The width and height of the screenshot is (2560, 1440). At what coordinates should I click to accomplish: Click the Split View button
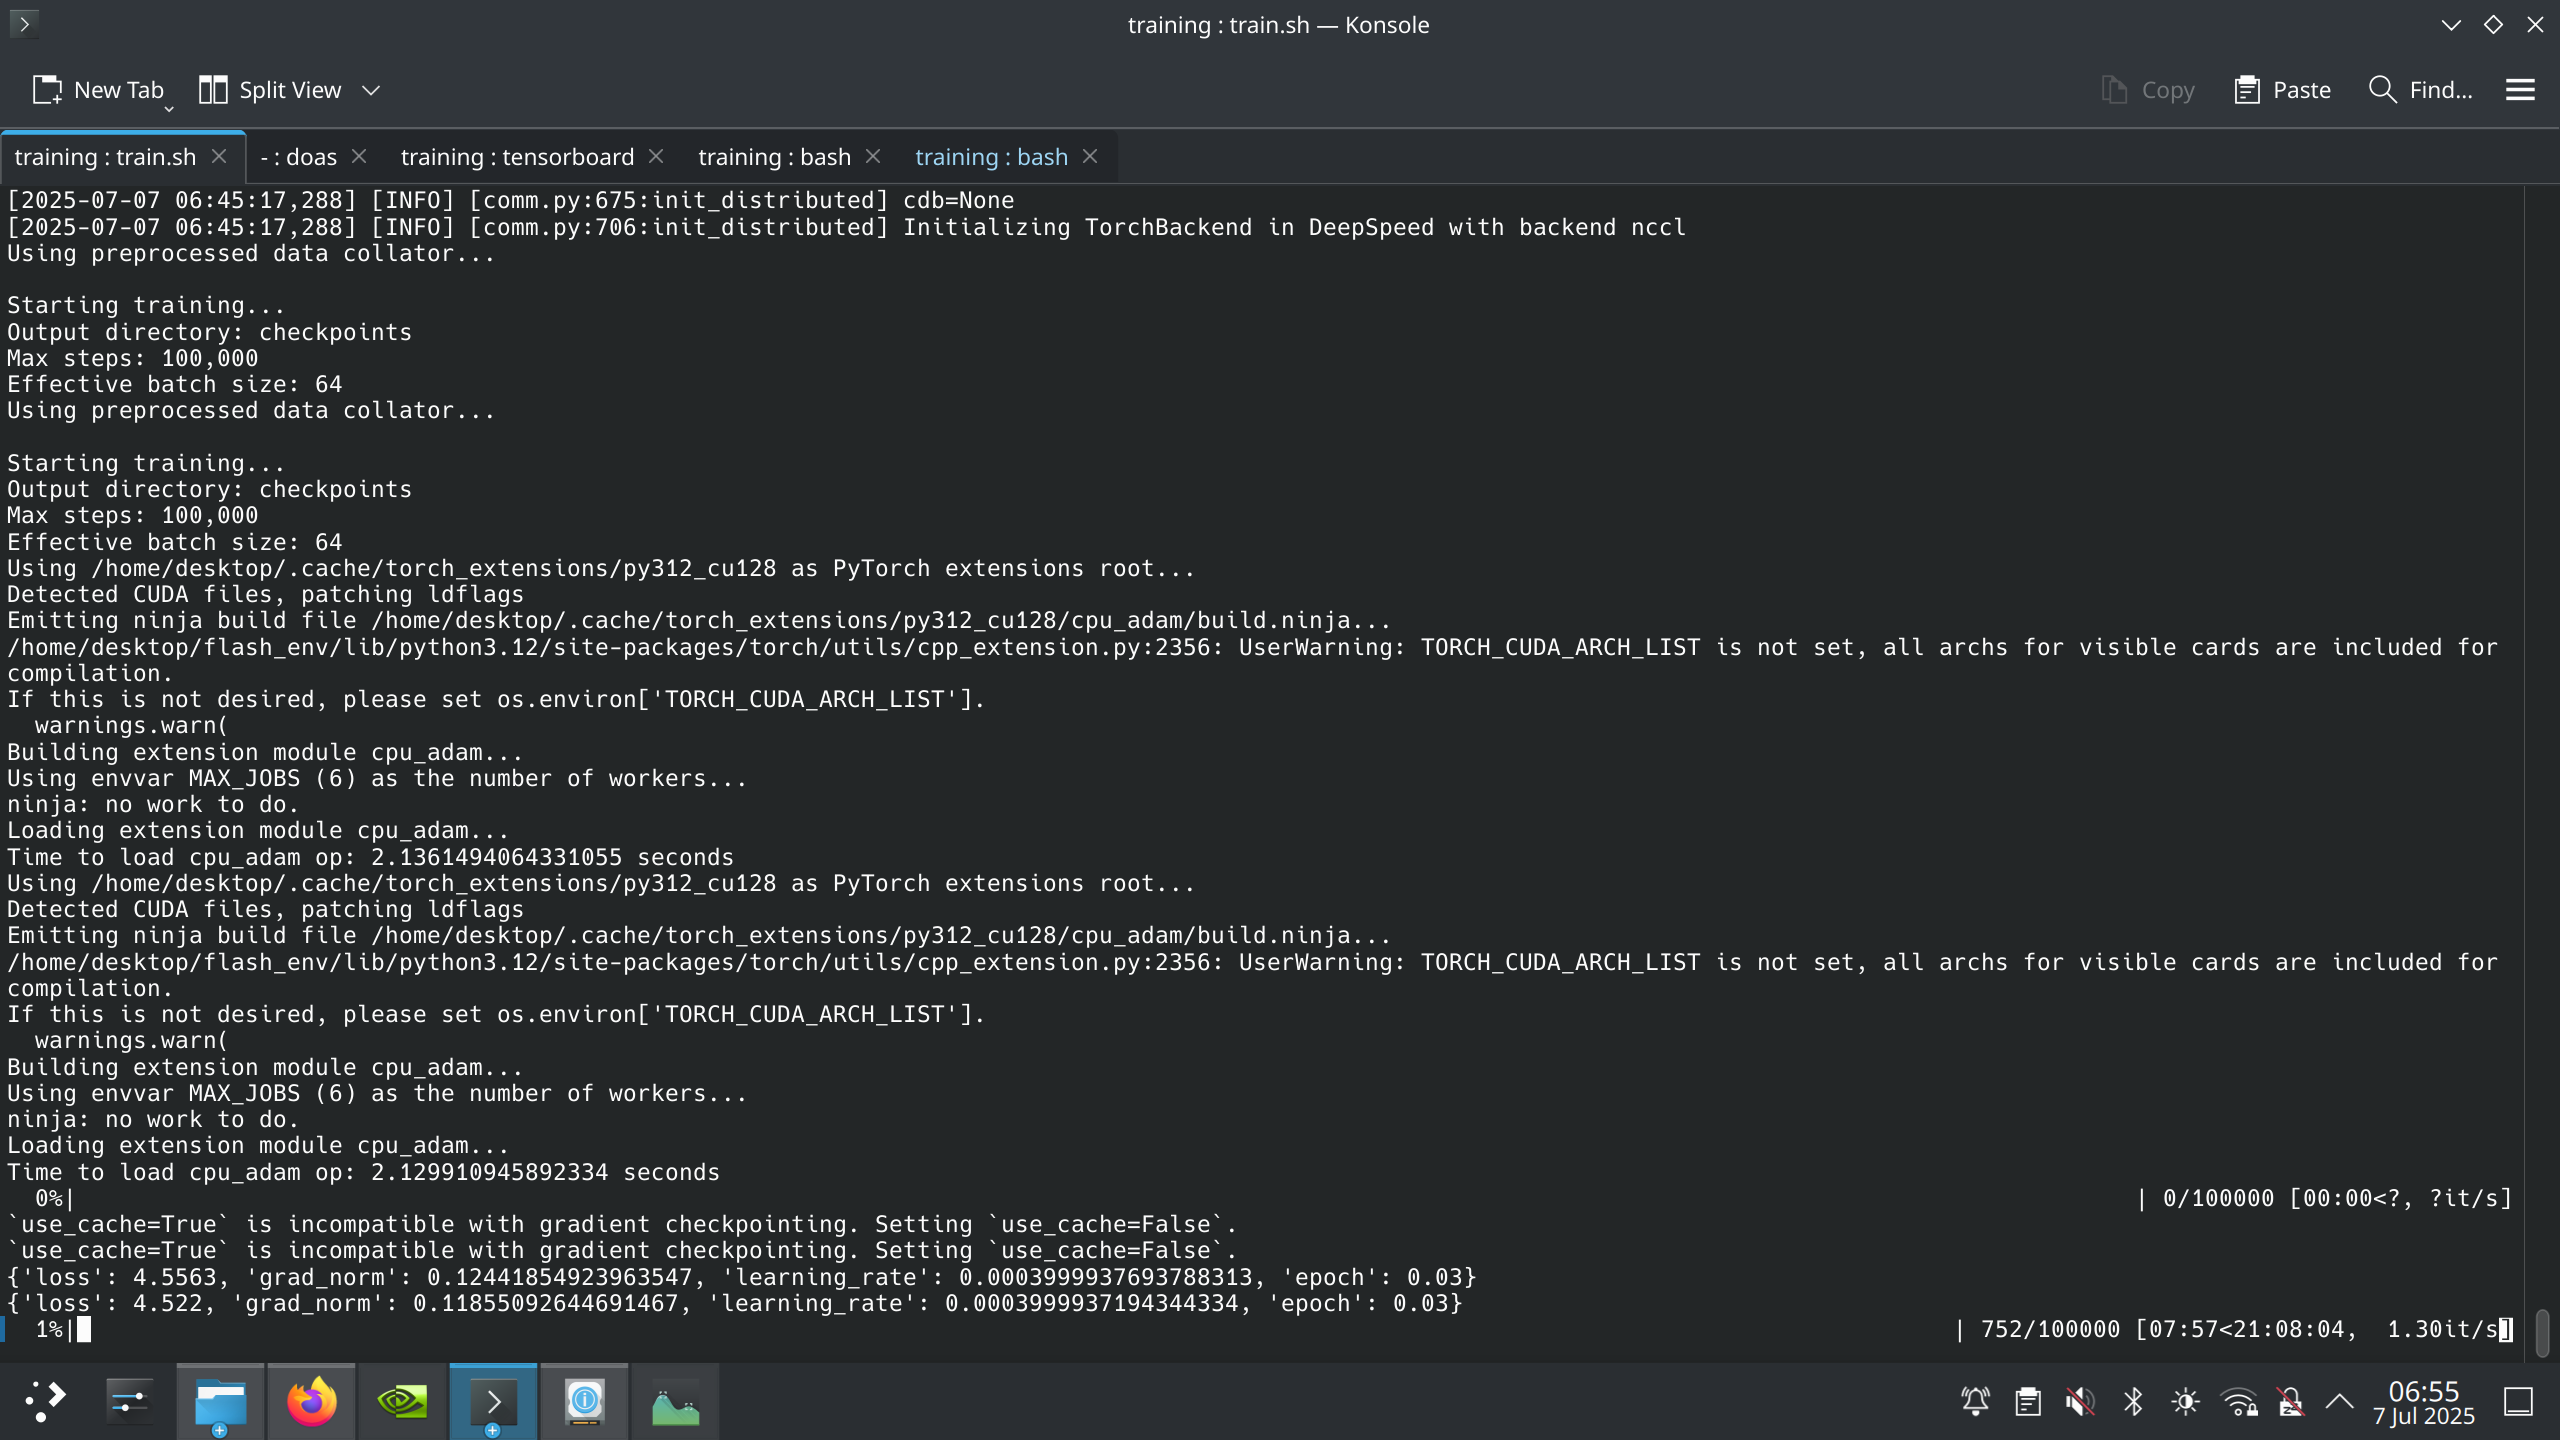[x=270, y=90]
